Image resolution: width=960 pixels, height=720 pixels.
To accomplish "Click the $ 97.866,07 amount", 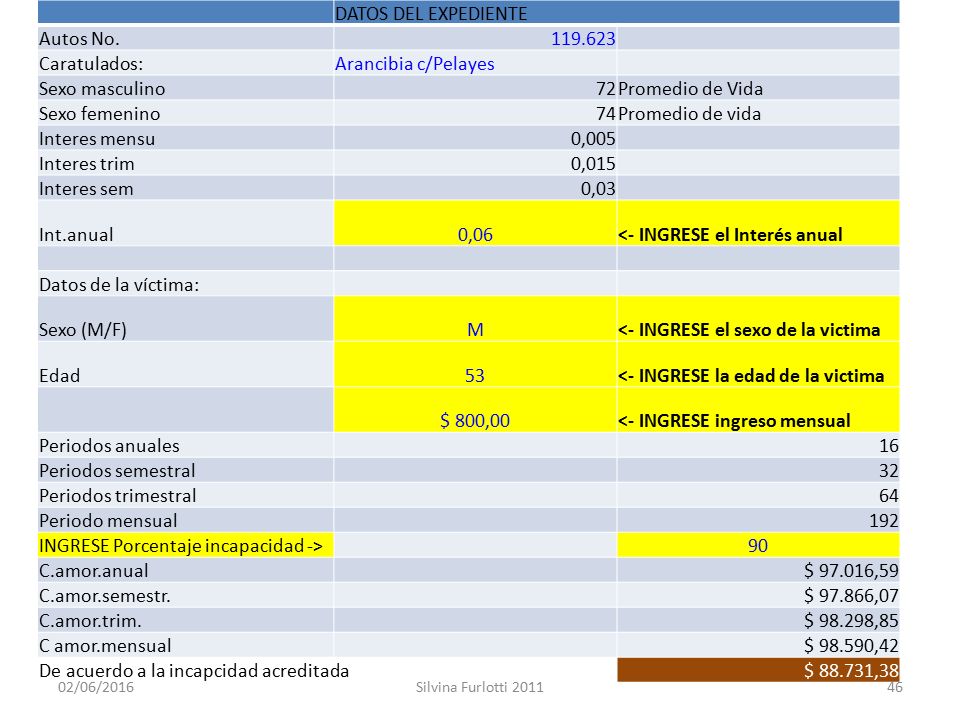I will [851, 596].
